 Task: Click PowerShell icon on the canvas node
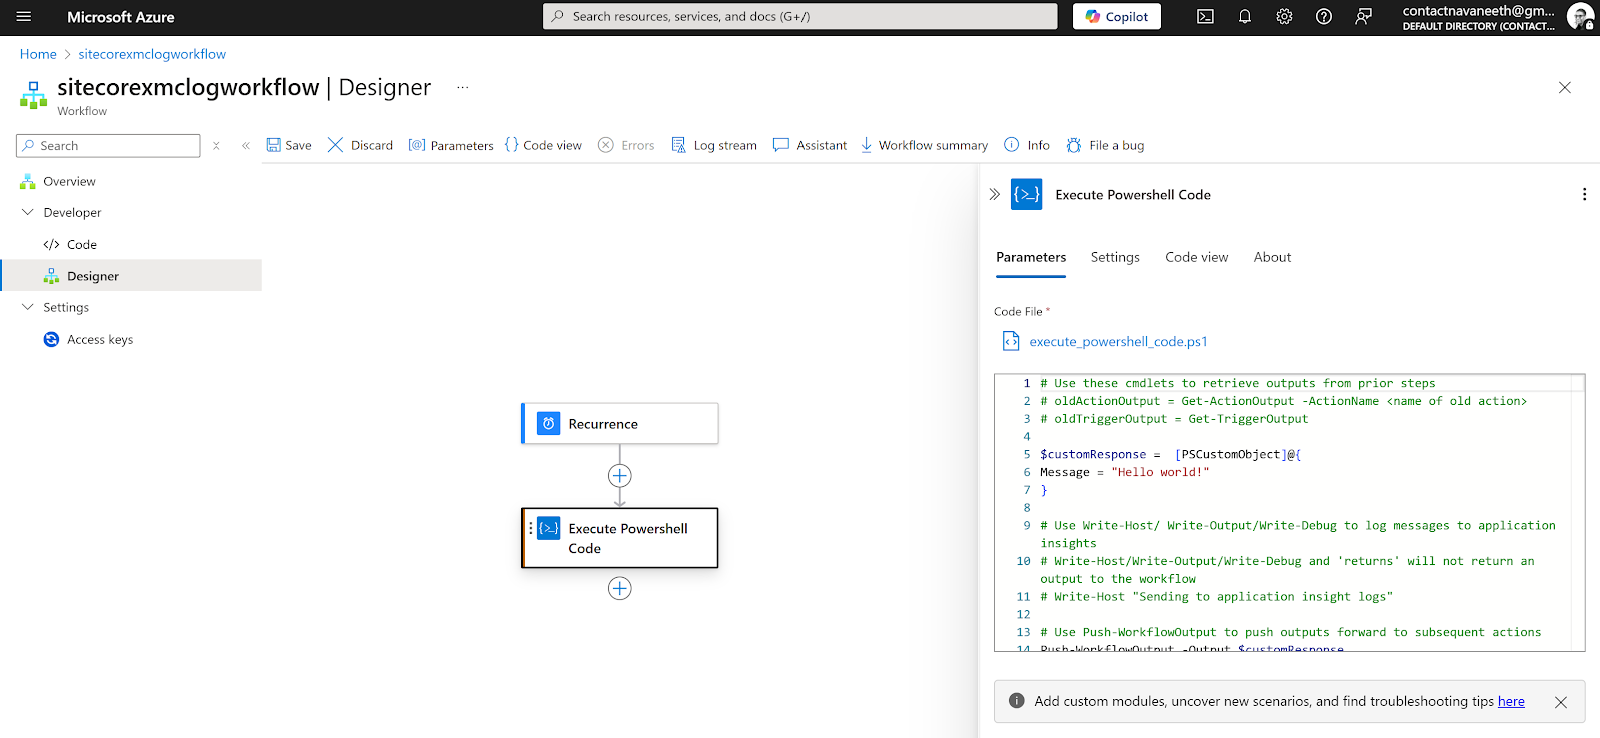[549, 528]
